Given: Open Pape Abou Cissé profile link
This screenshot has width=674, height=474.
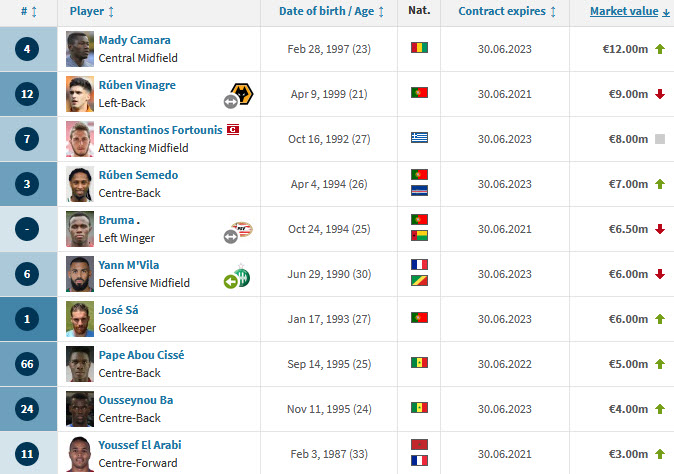Looking at the screenshot, I should [x=141, y=355].
